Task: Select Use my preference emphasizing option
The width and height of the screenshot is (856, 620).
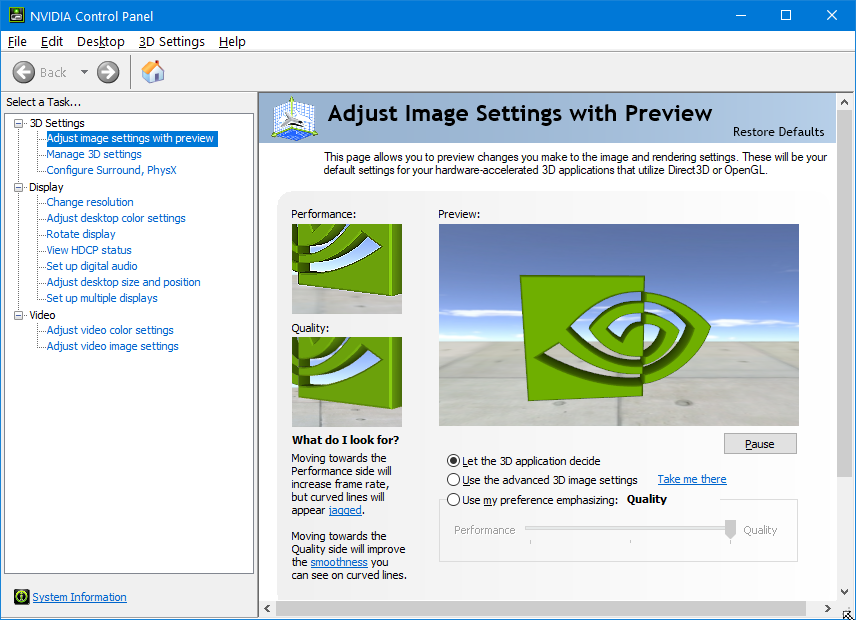Action: point(453,499)
